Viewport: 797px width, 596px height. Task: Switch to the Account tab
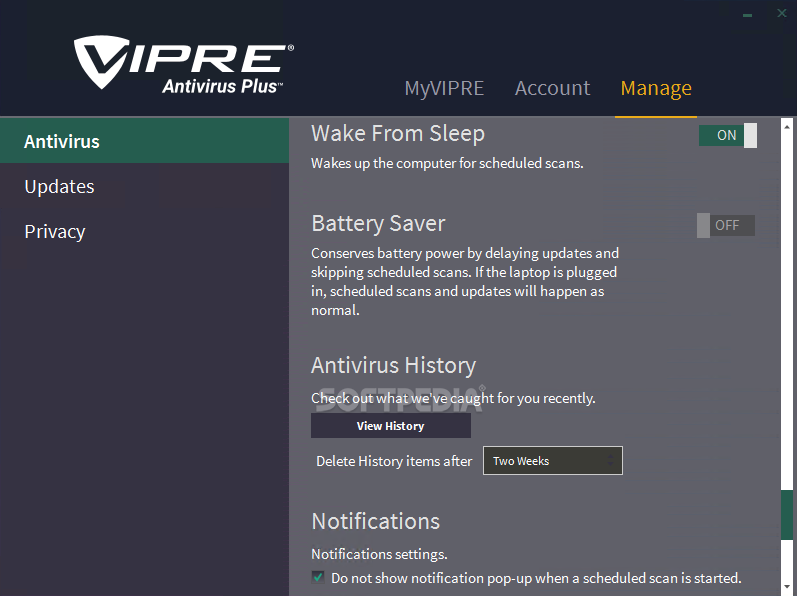(x=553, y=88)
